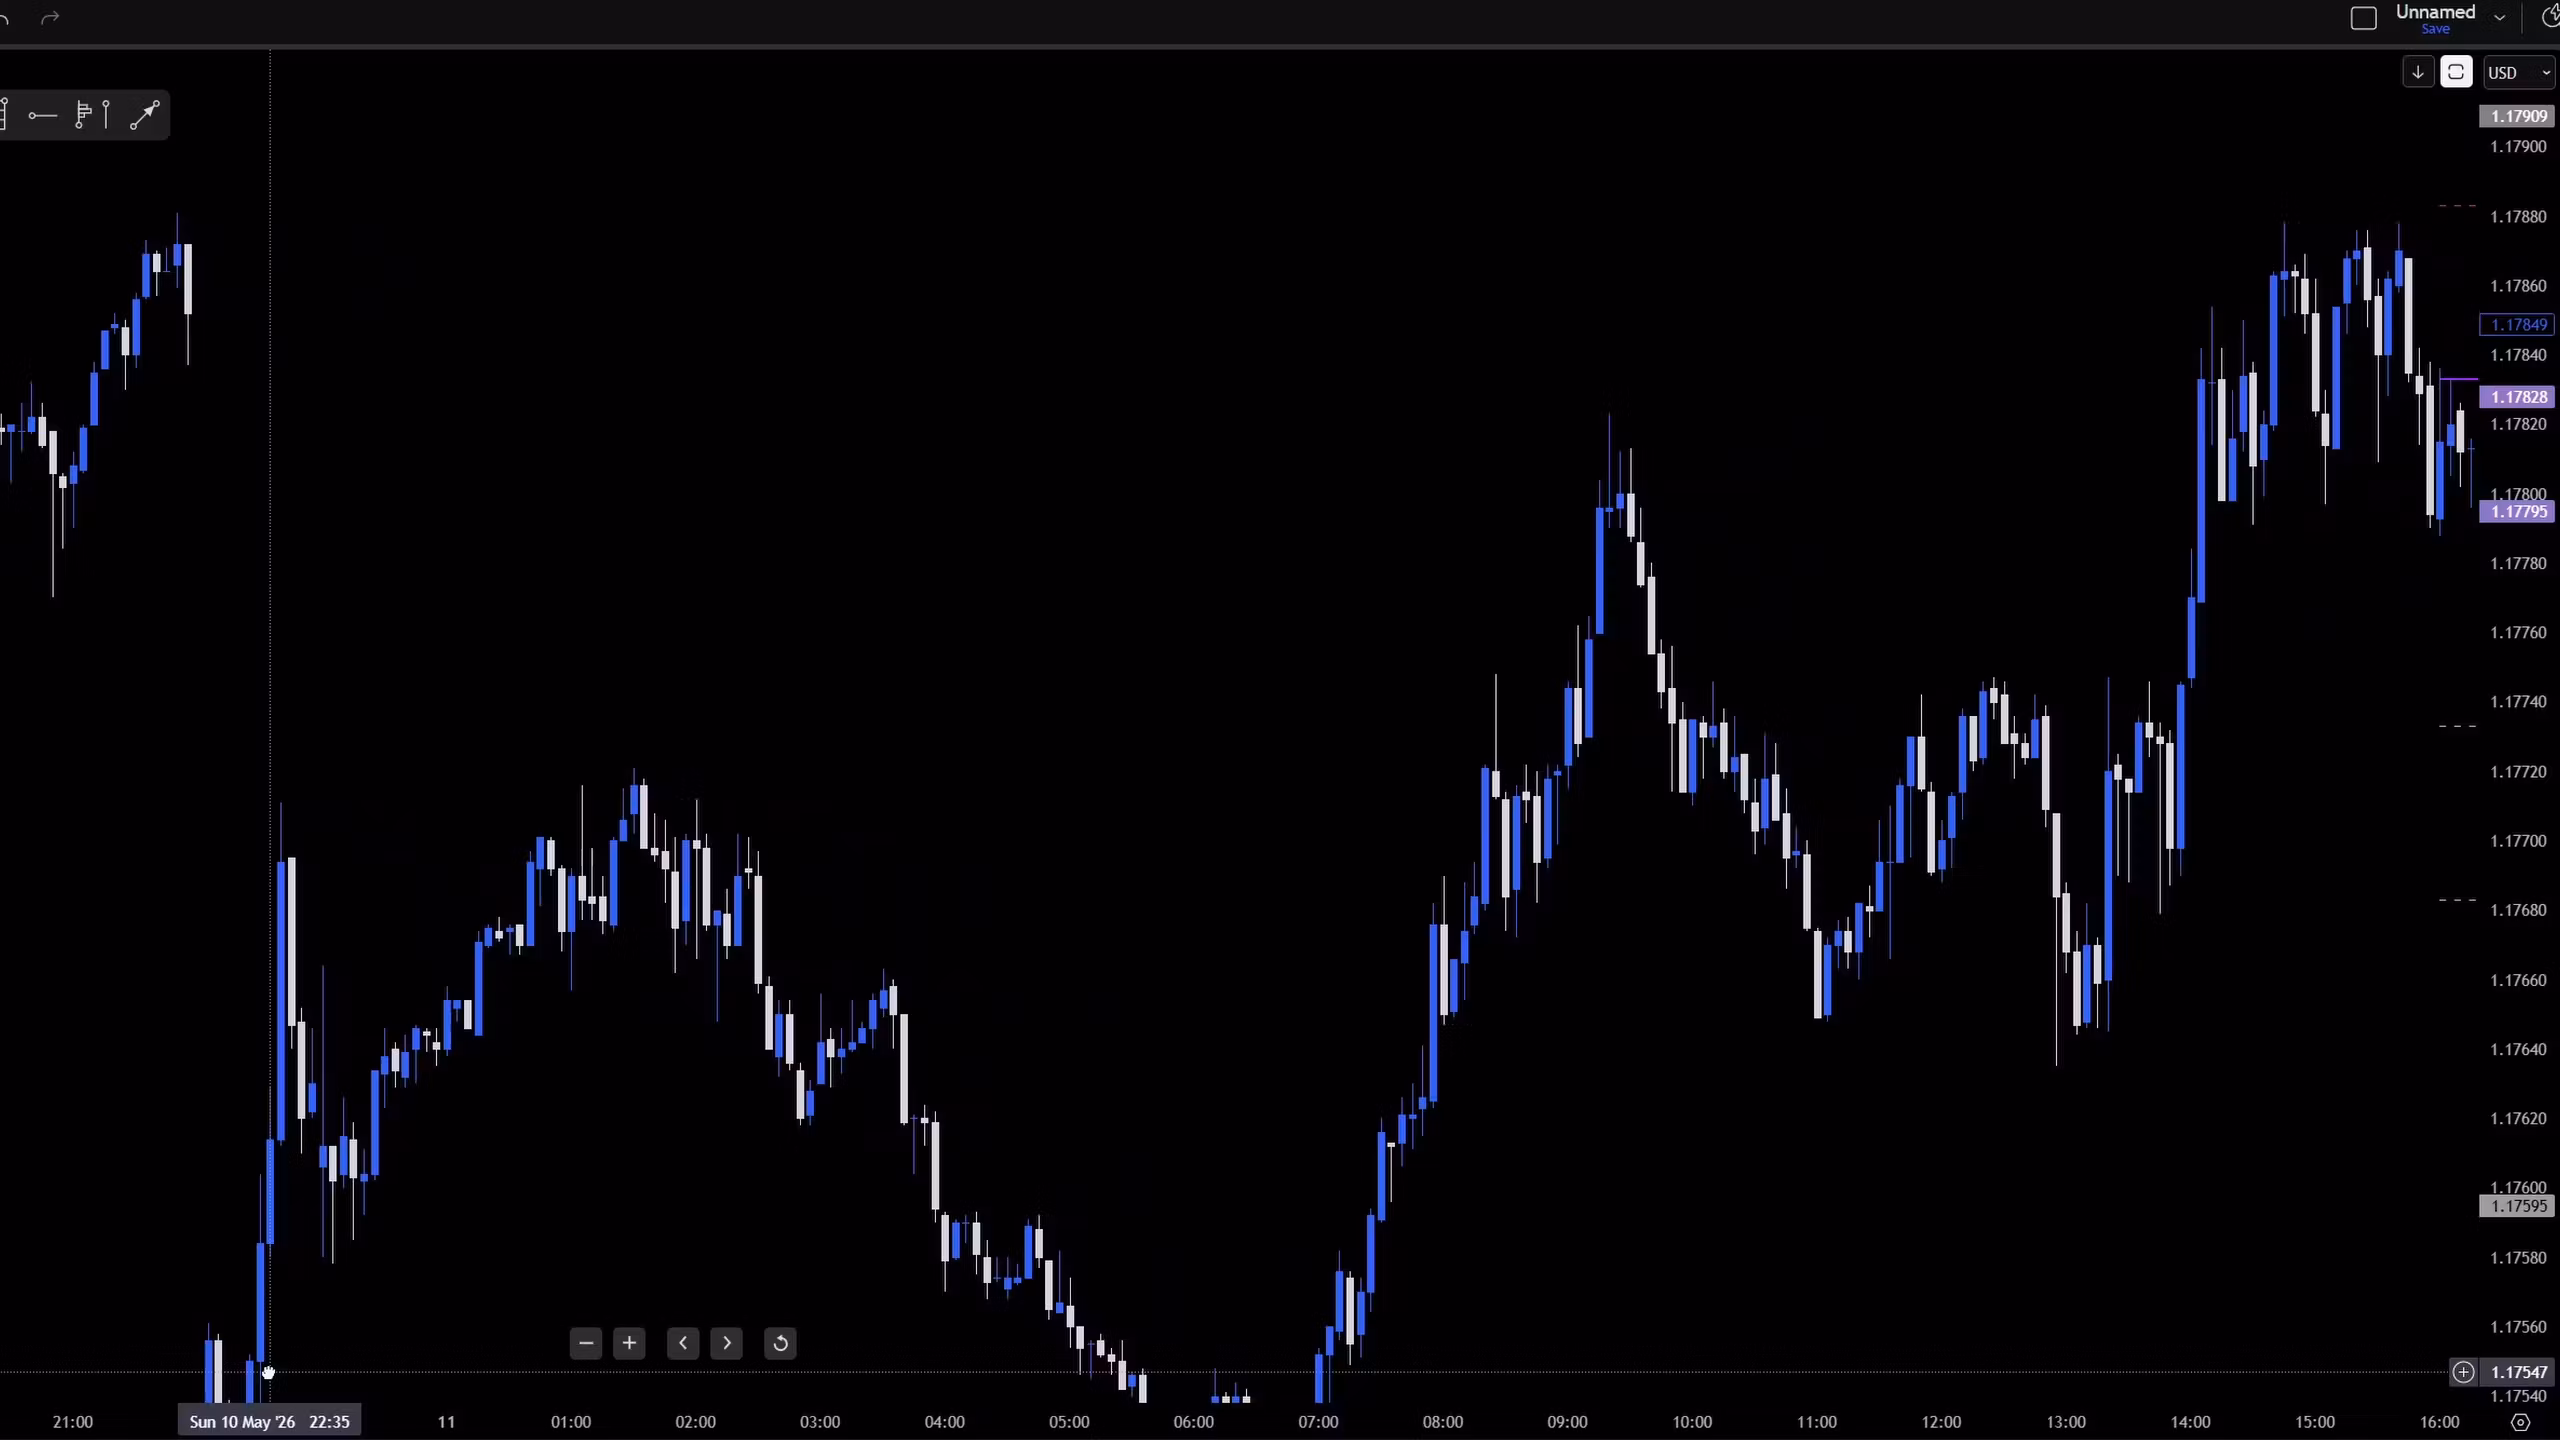Click the redo arrow icon

pos(50,18)
